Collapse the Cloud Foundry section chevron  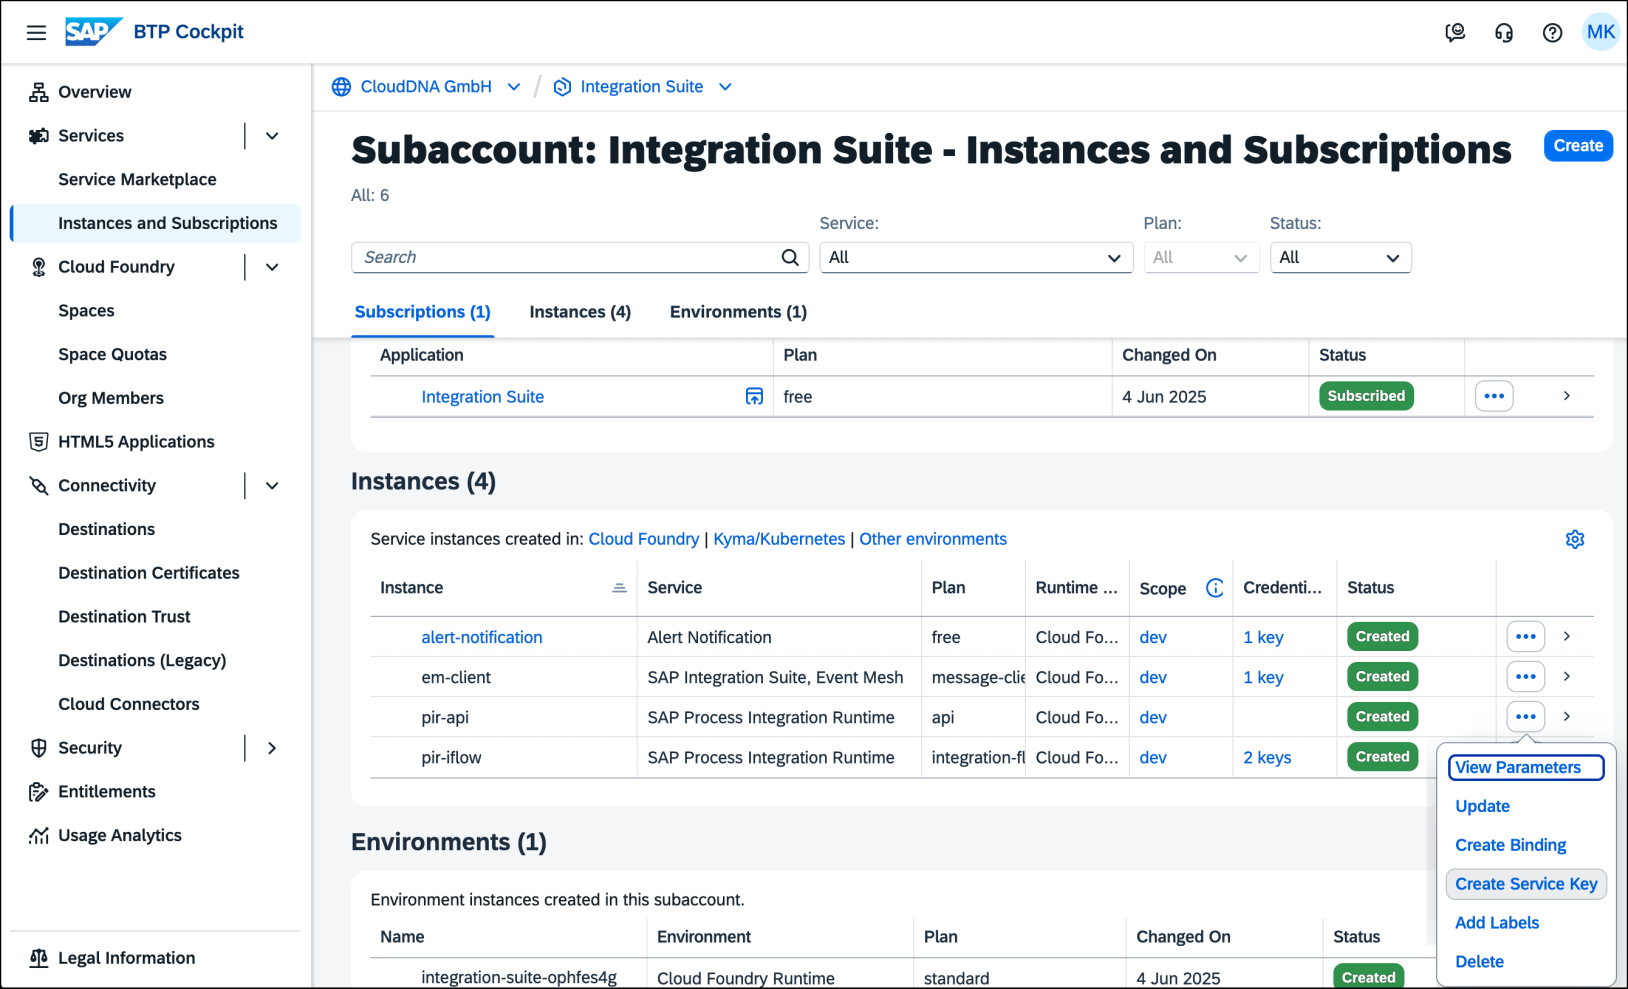[272, 267]
